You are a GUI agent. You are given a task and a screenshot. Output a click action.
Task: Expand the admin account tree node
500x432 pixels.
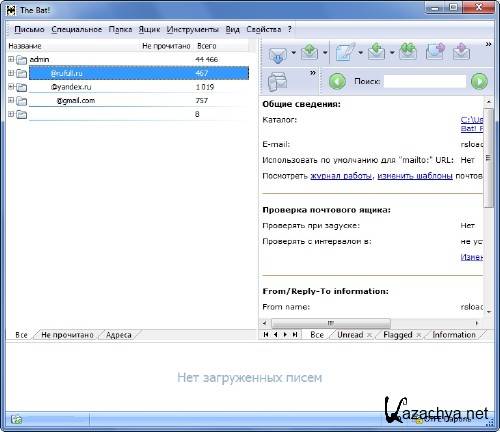(x=11, y=59)
